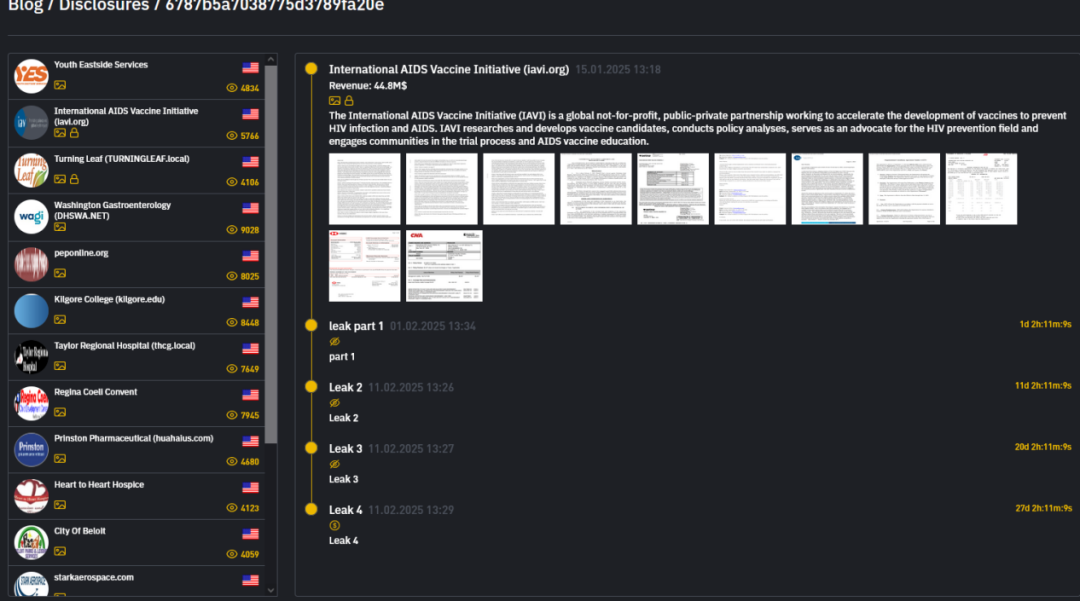Select the Turning Leaf (TURNINGLEAF.local) entry
This screenshot has width=1080, height=601.
coord(136,170)
